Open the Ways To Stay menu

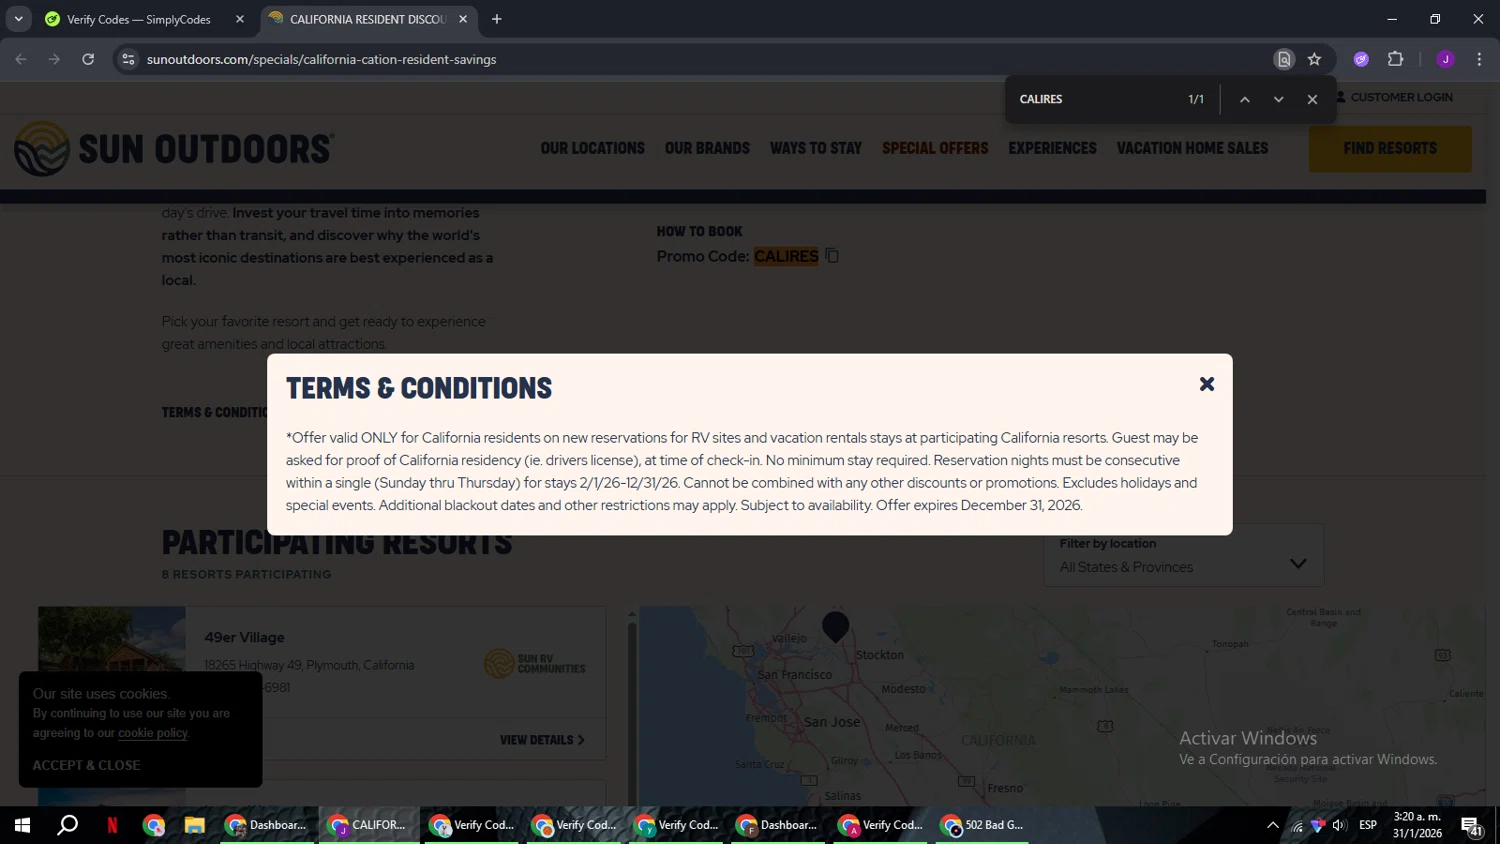point(816,148)
